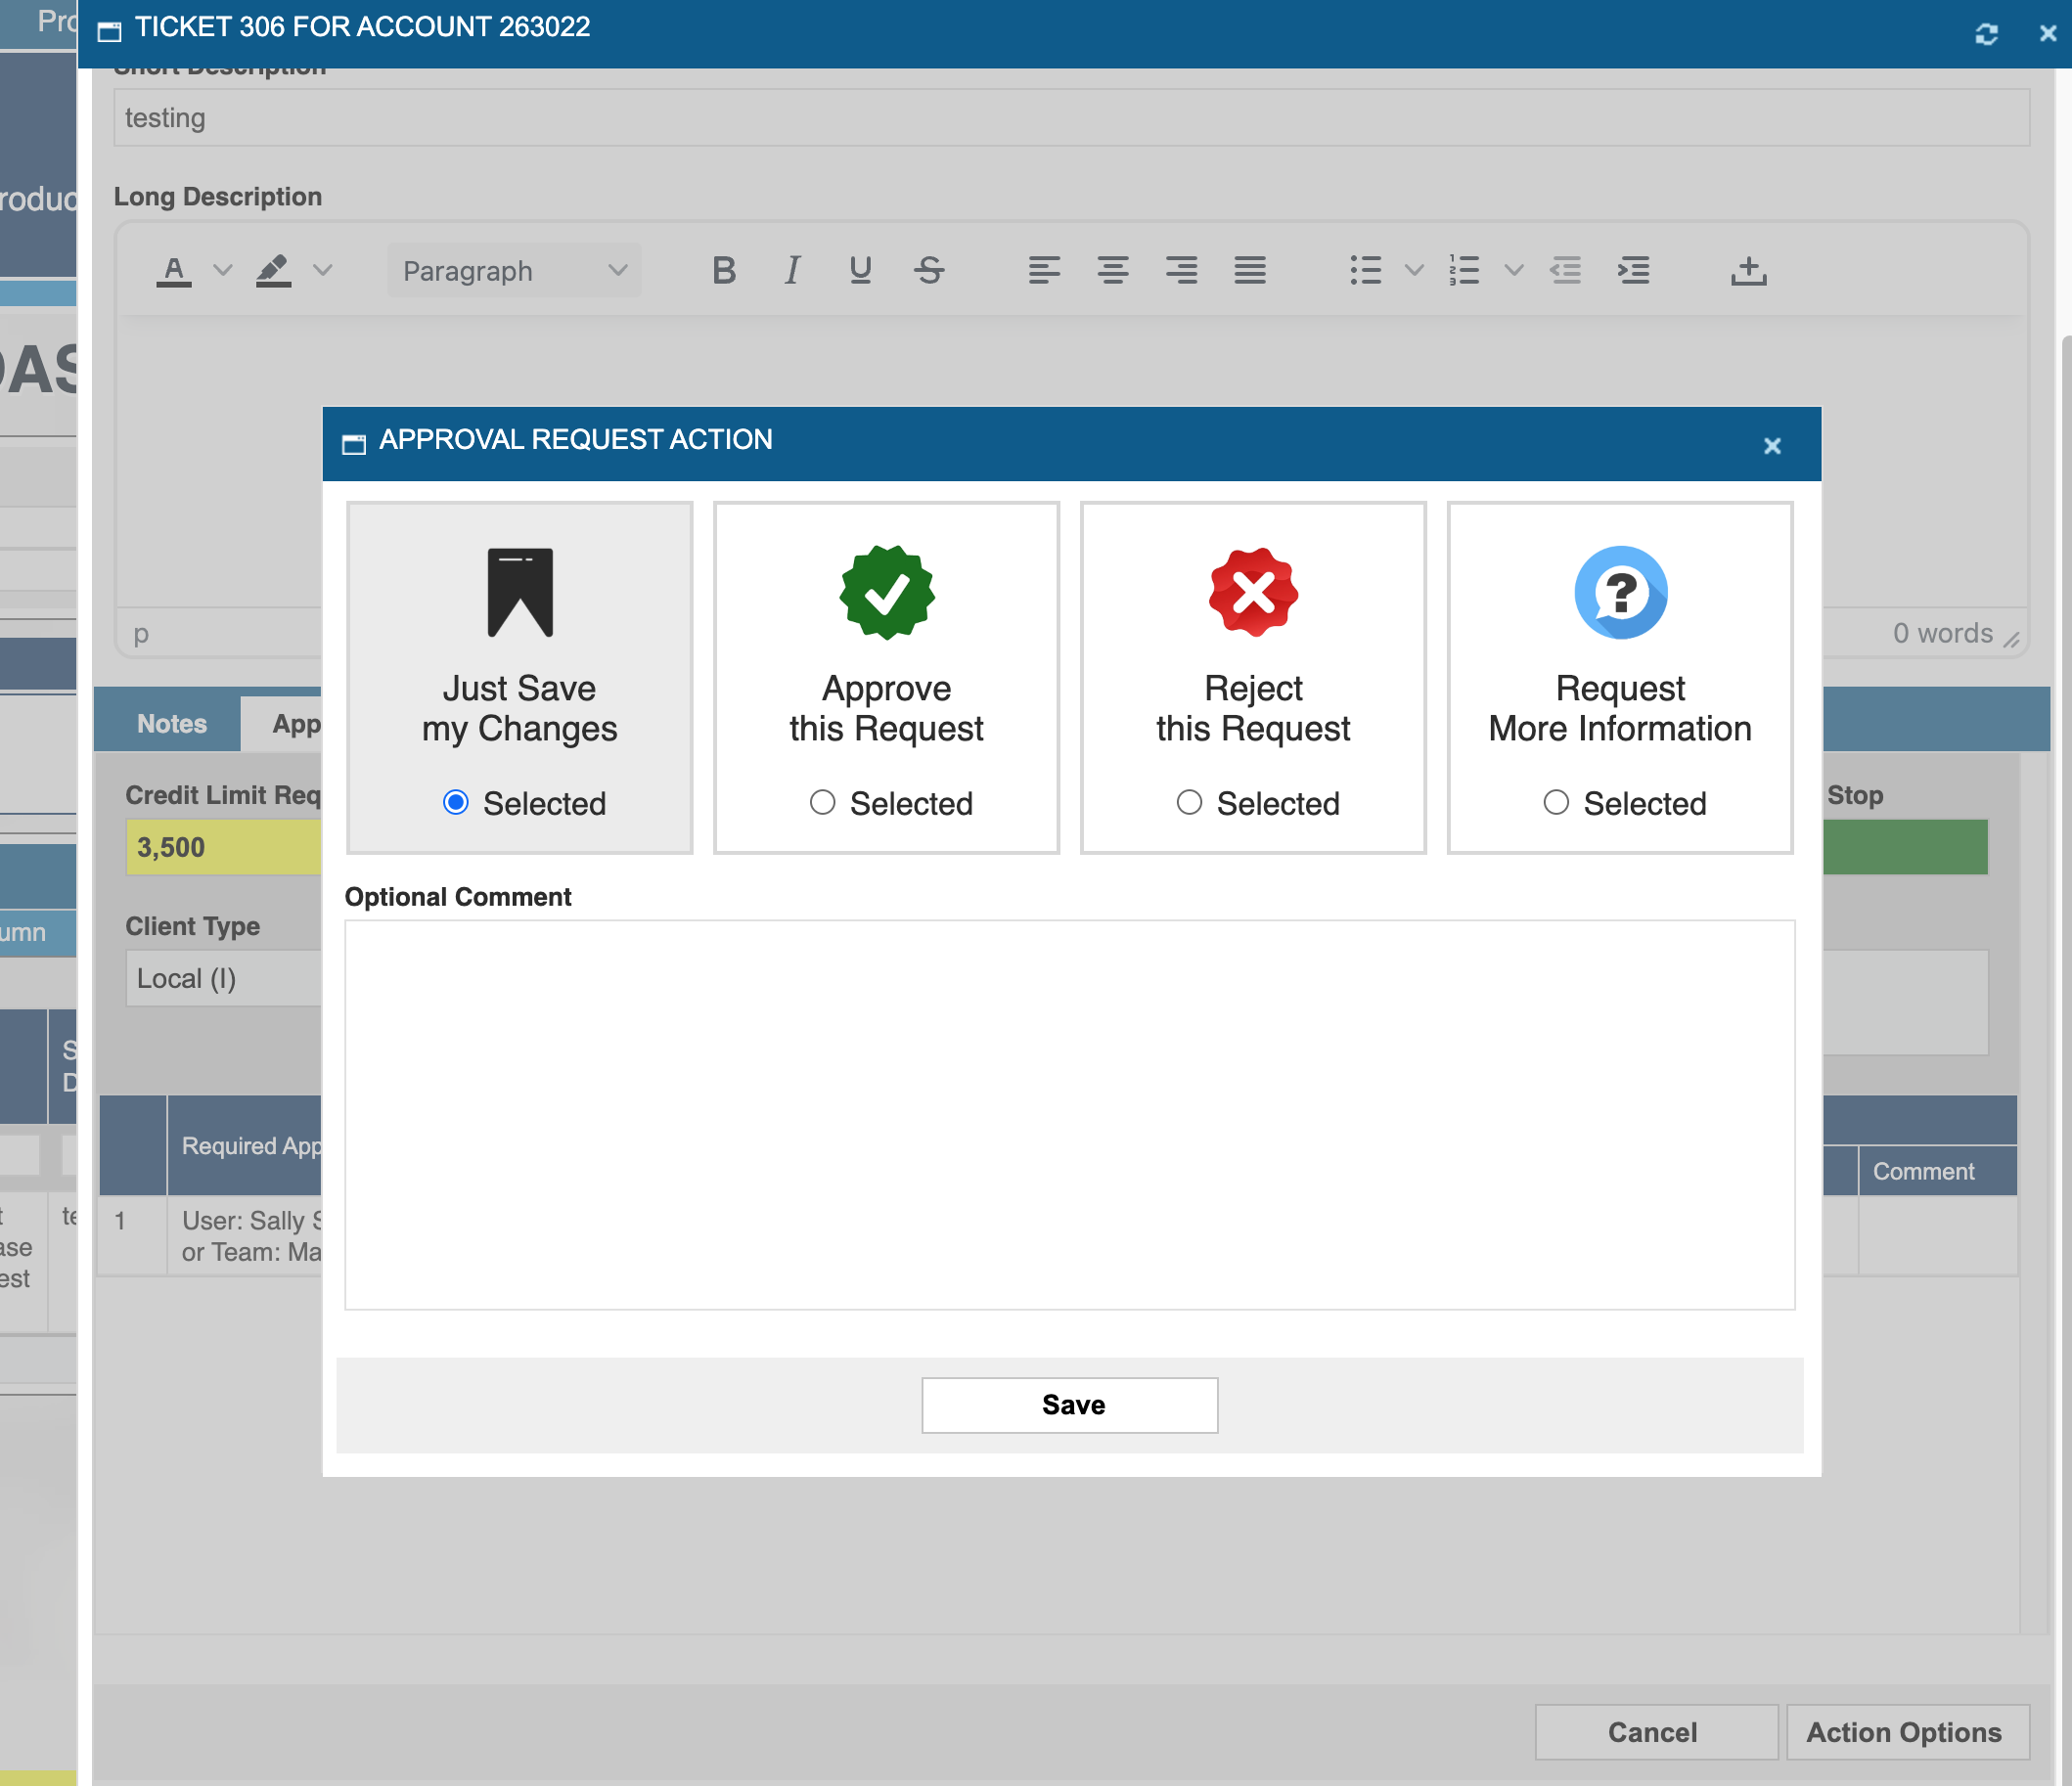Click the strikethrough formatting icon
This screenshot has height=1786, width=2072.
pos(929,270)
